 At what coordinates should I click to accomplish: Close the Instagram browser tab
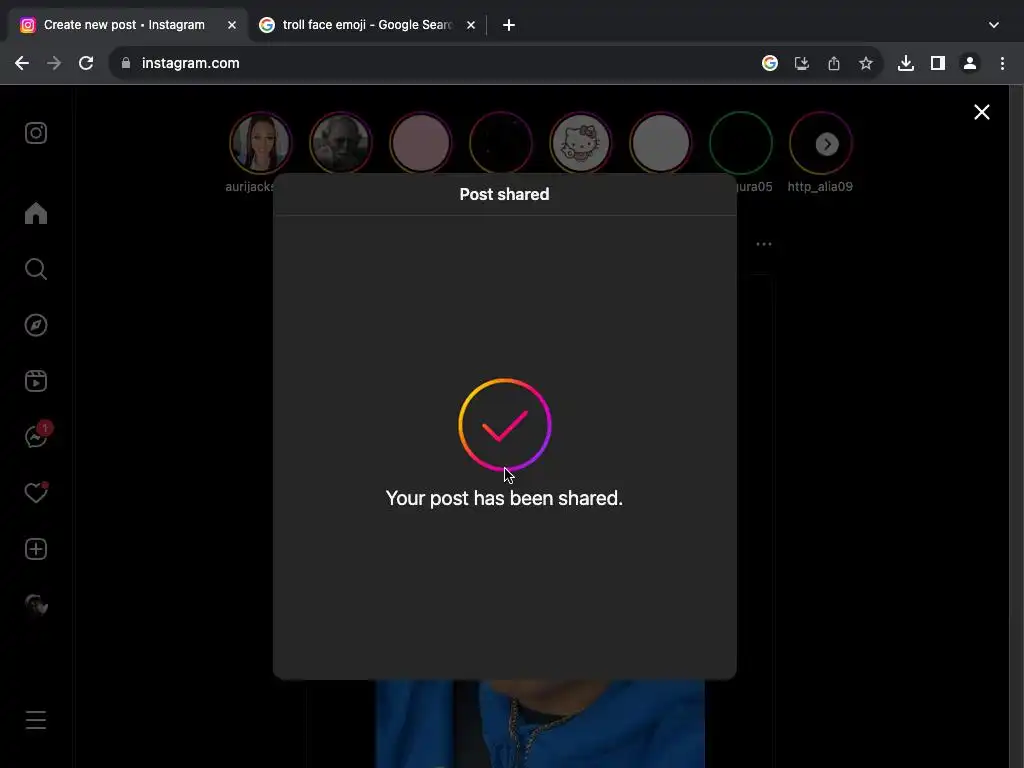click(232, 25)
